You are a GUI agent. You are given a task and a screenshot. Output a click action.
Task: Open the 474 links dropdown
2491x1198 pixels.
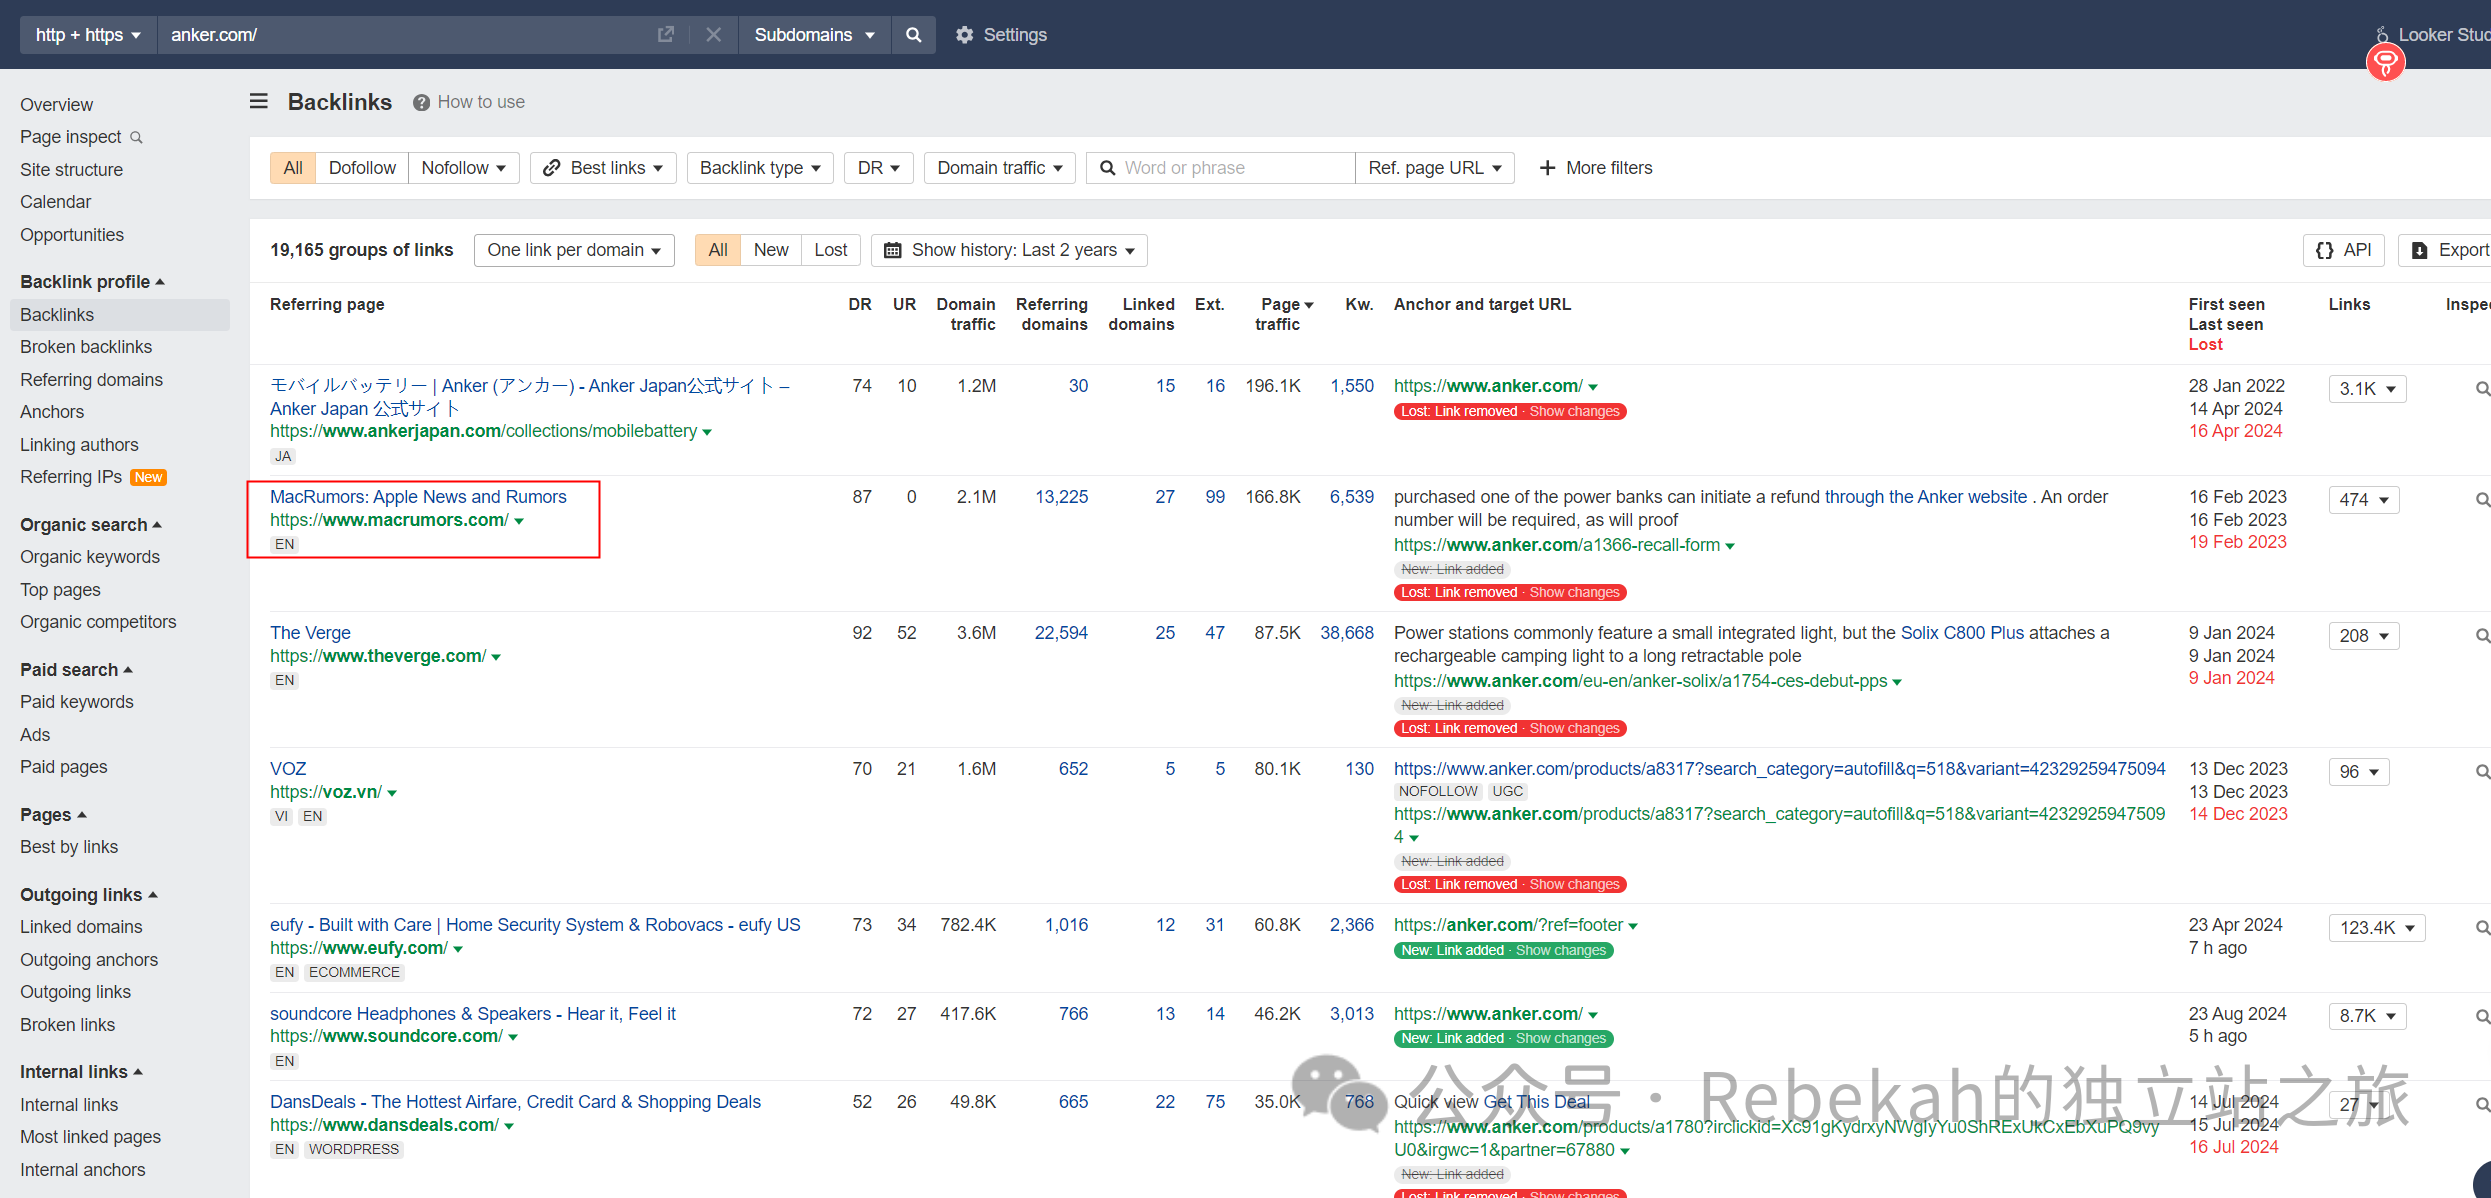click(2363, 500)
